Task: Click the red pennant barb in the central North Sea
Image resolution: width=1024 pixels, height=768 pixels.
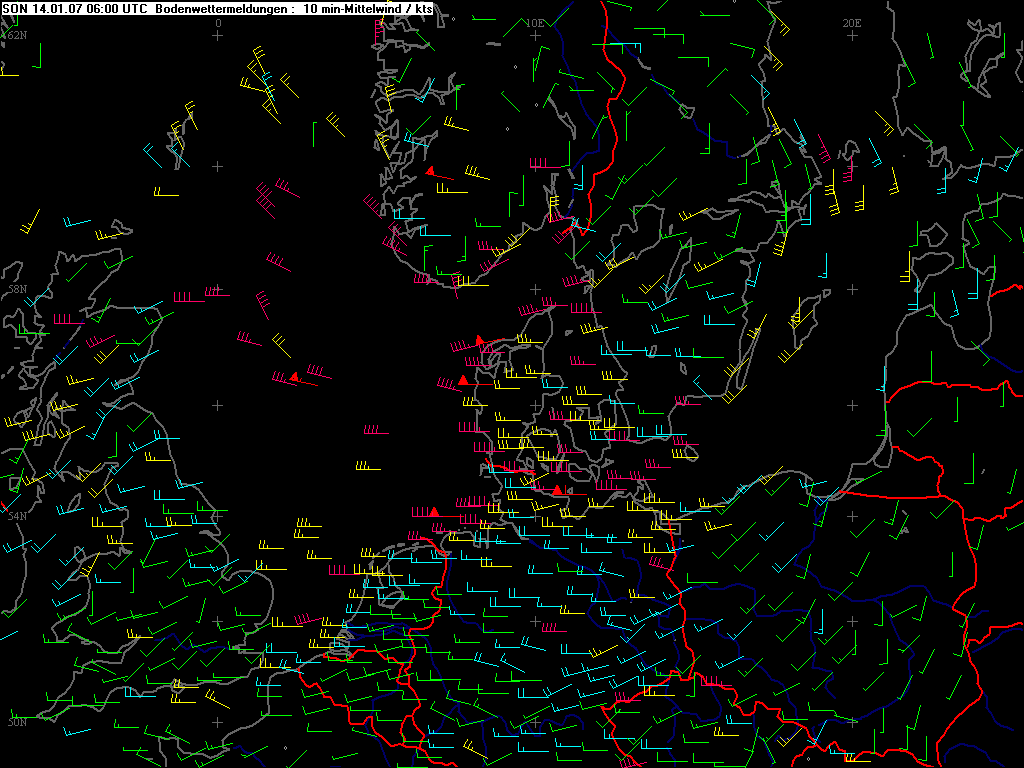Action: point(294,376)
